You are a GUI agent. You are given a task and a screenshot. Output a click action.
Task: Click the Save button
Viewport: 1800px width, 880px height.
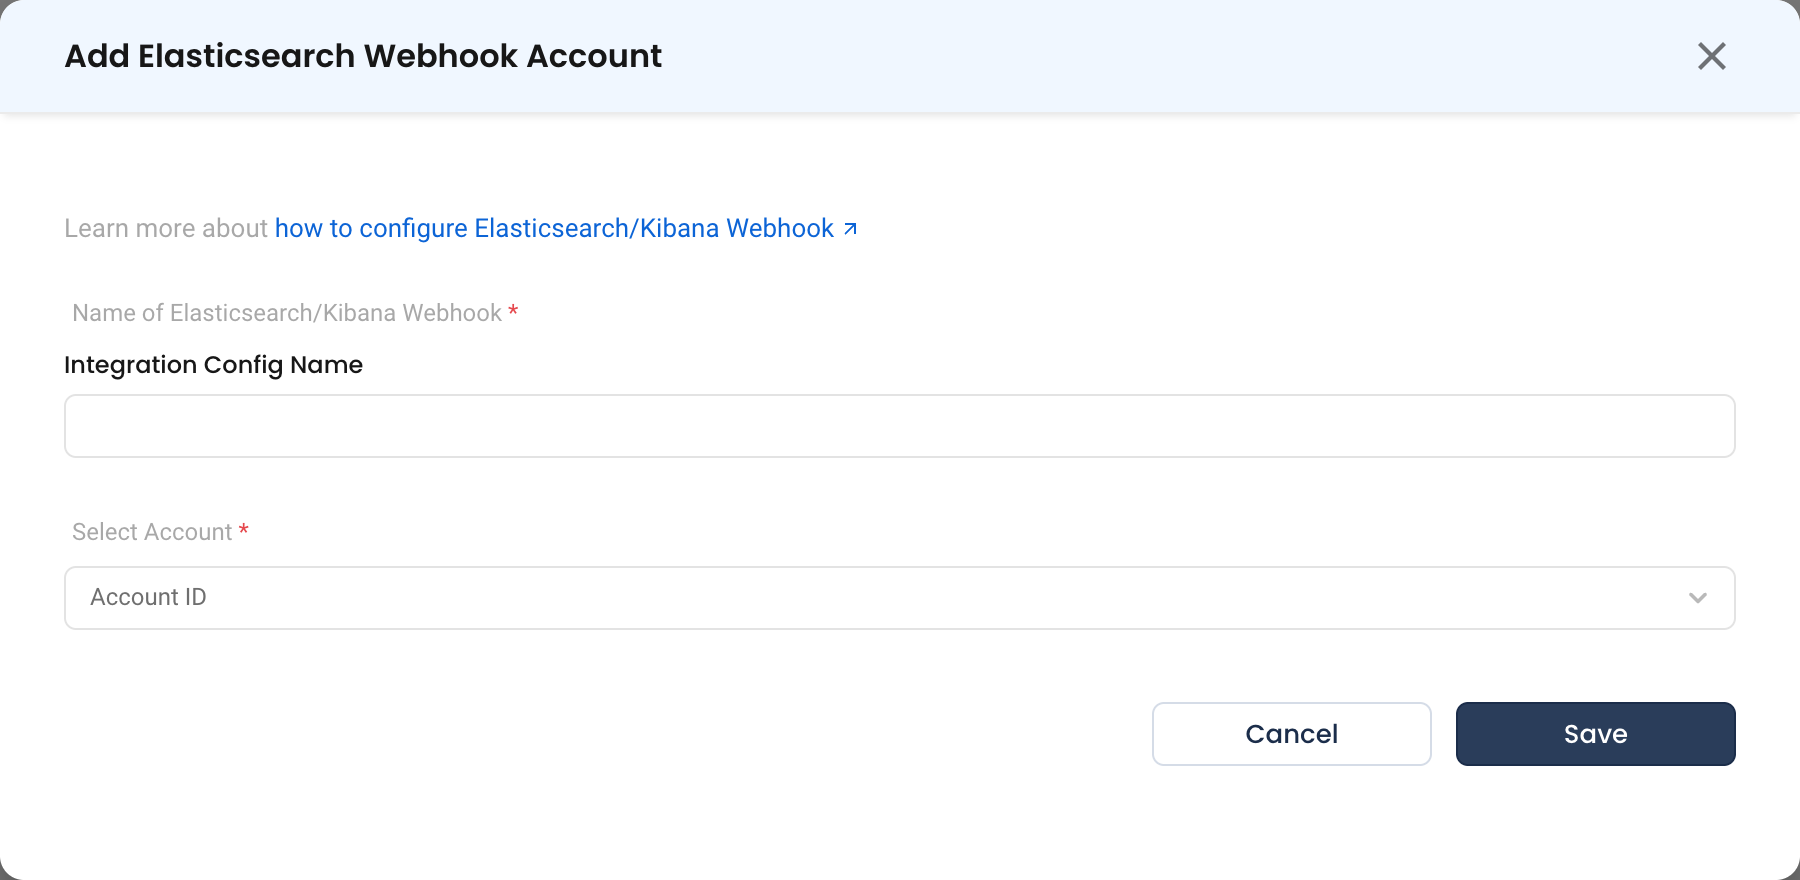[x=1595, y=734]
